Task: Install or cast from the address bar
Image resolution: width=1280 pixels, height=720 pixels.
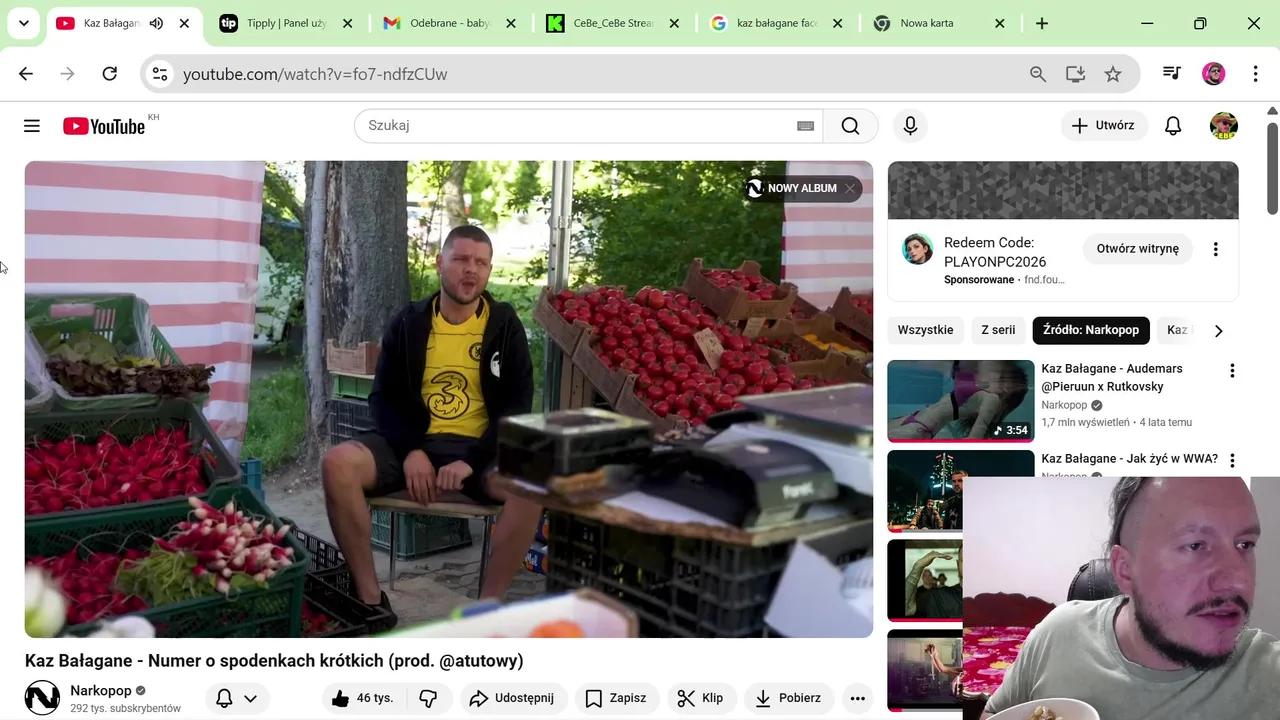Action: tap(1076, 74)
